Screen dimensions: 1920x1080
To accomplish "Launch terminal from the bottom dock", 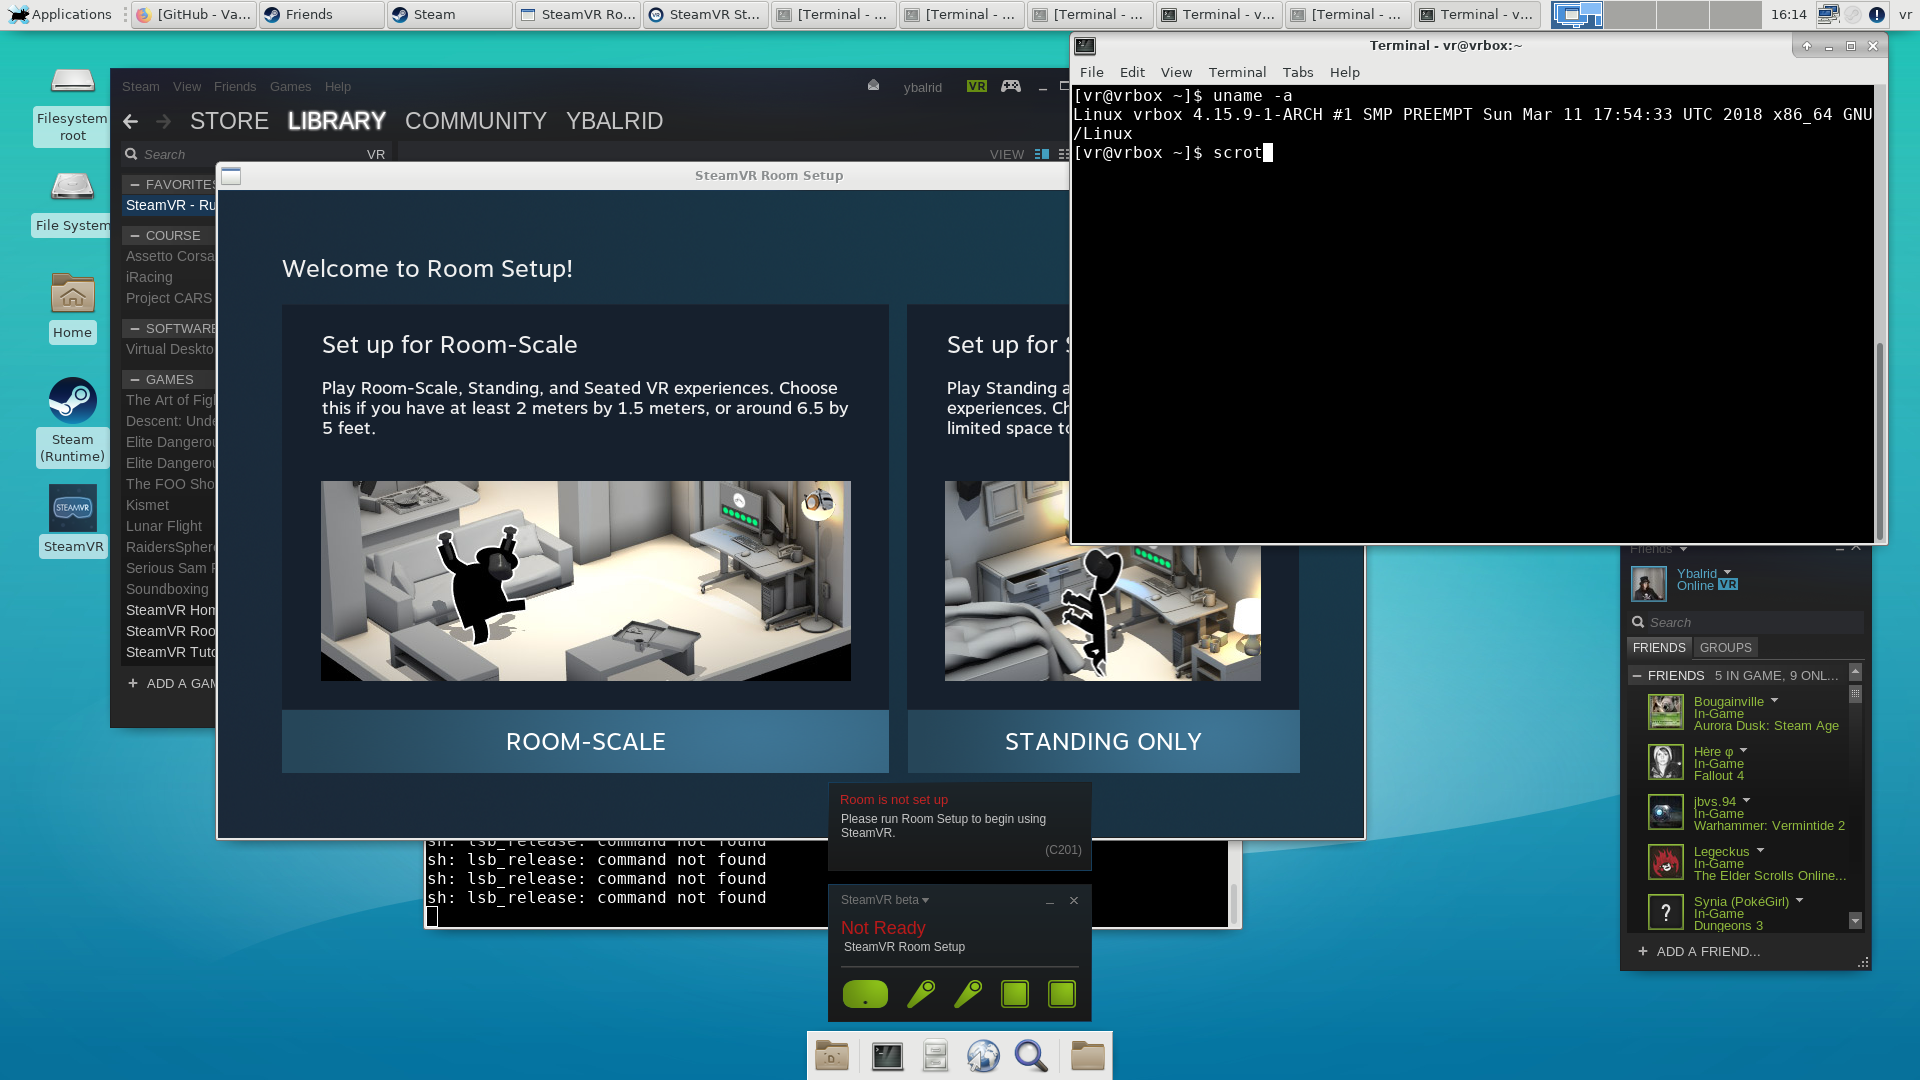I will (x=887, y=1056).
